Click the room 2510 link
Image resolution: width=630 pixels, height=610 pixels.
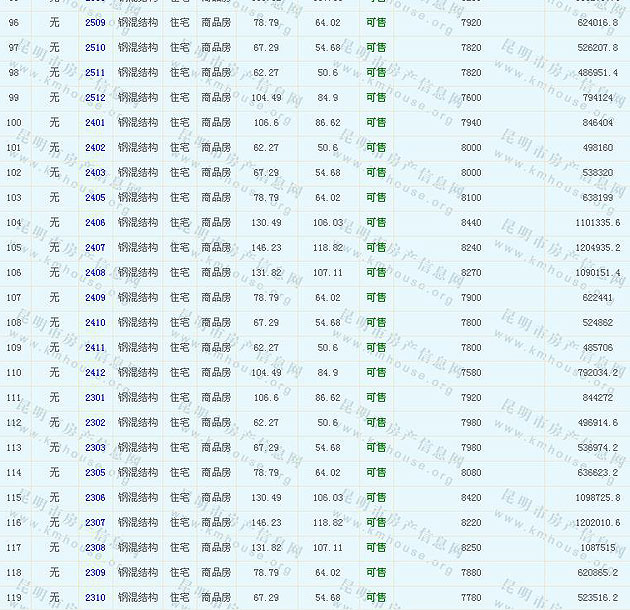(x=95, y=47)
